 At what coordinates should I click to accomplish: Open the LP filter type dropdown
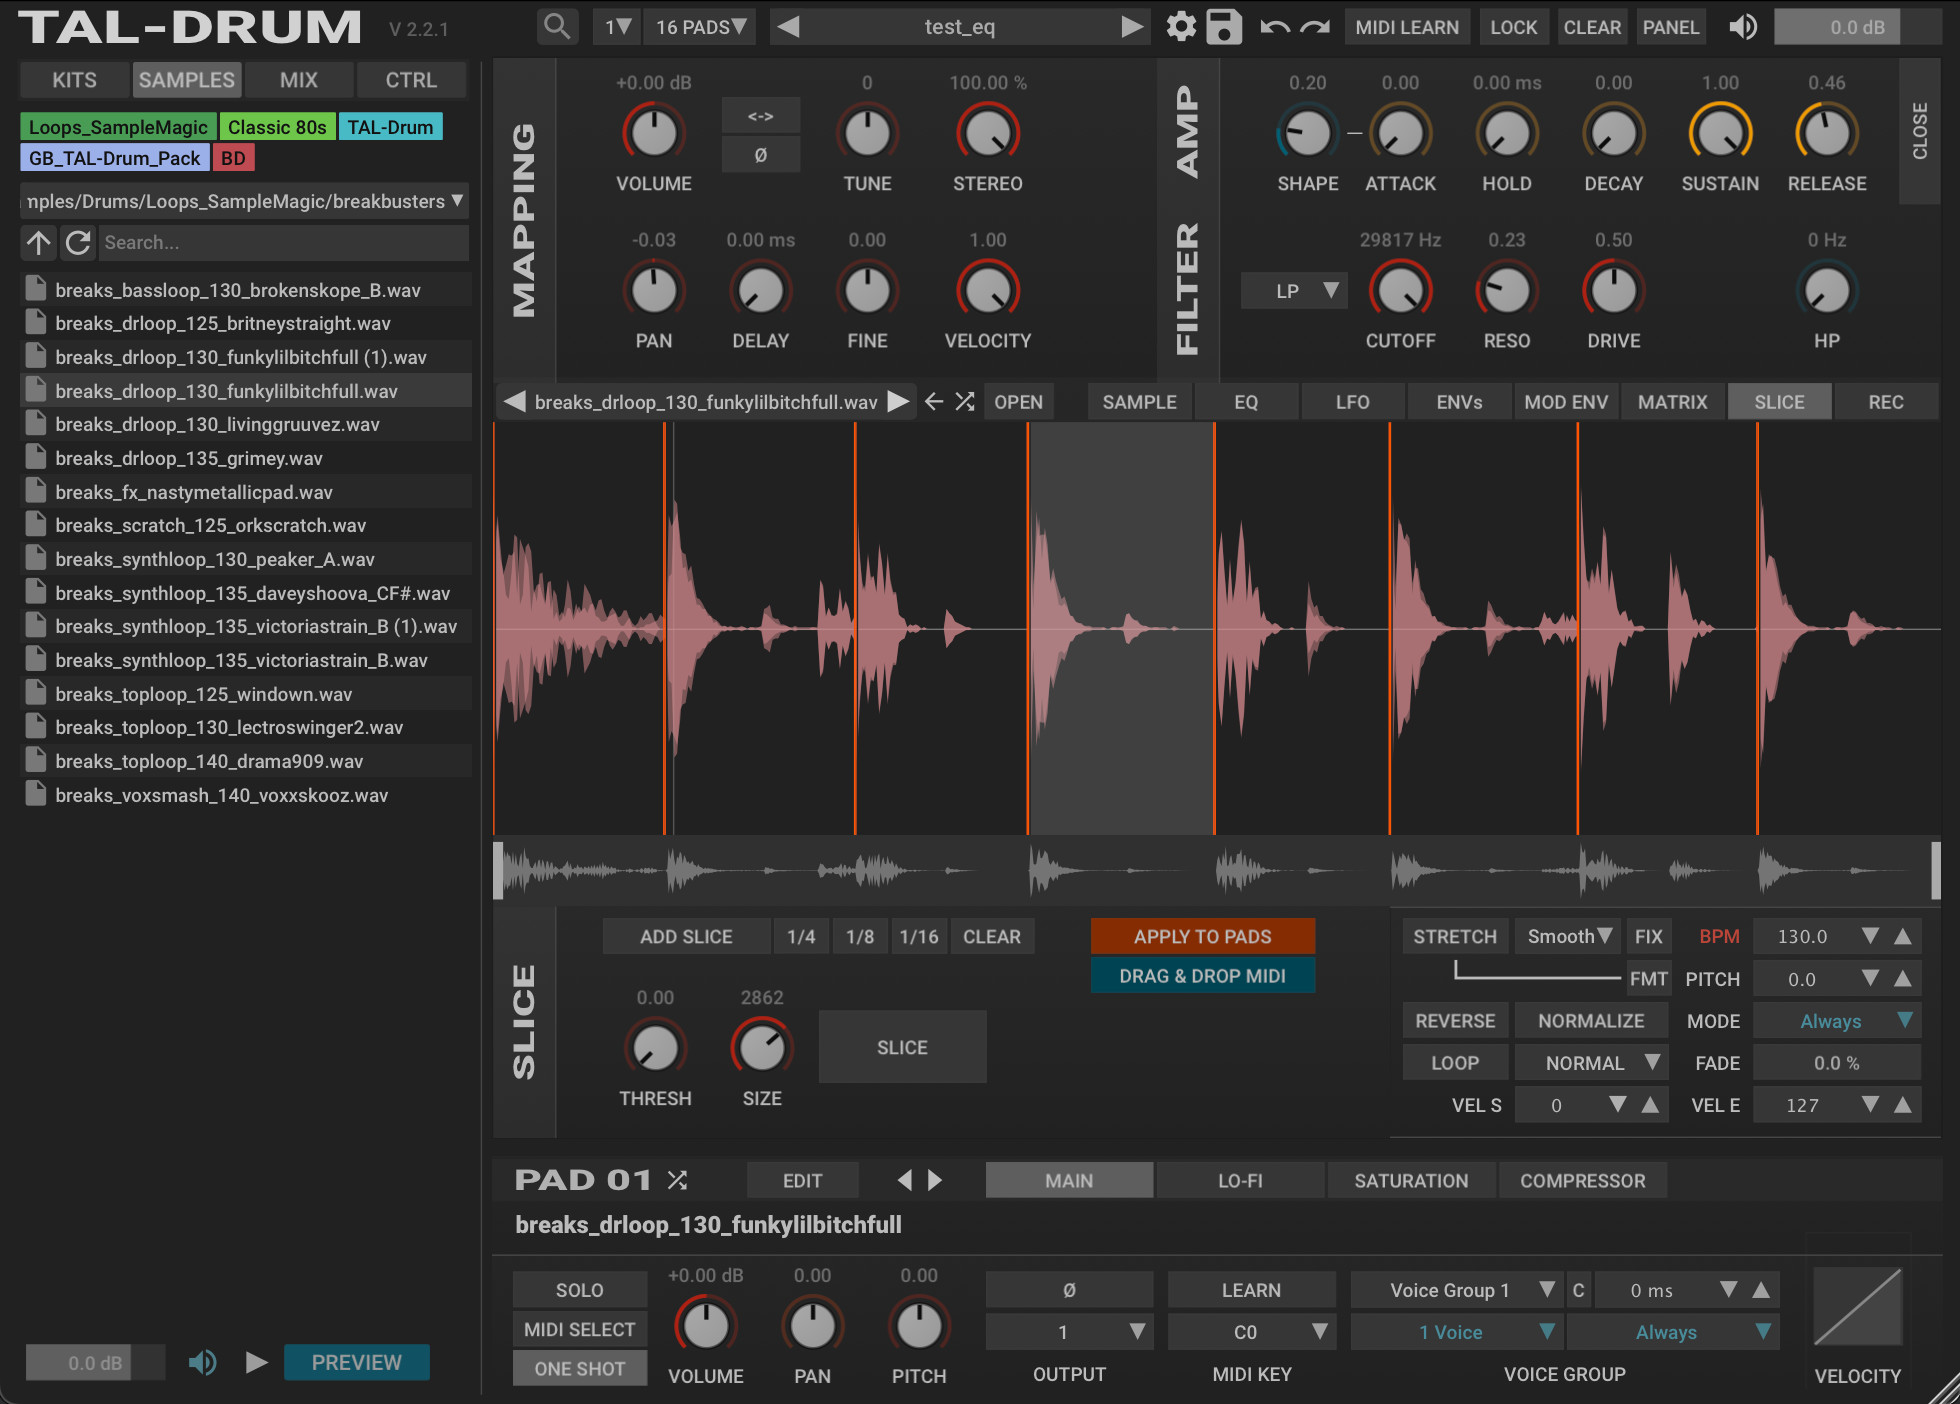[x=1295, y=291]
